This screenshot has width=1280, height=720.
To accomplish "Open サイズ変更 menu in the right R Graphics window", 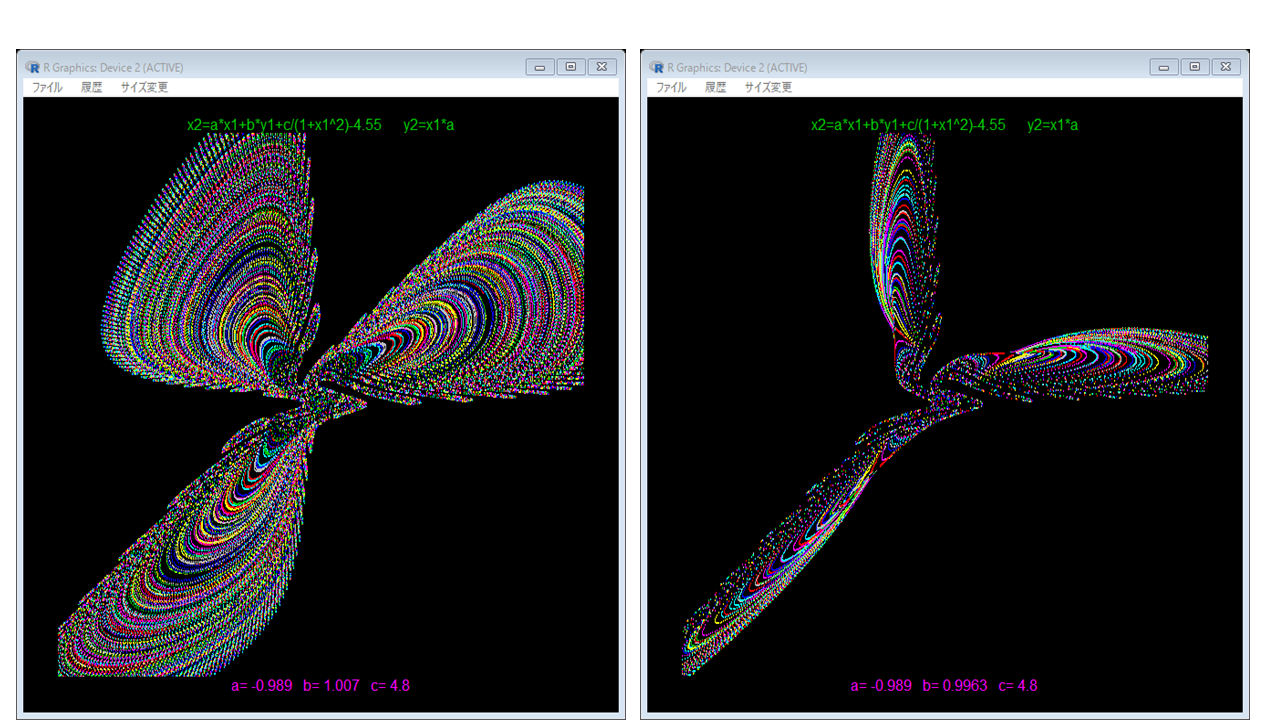I will (768, 87).
